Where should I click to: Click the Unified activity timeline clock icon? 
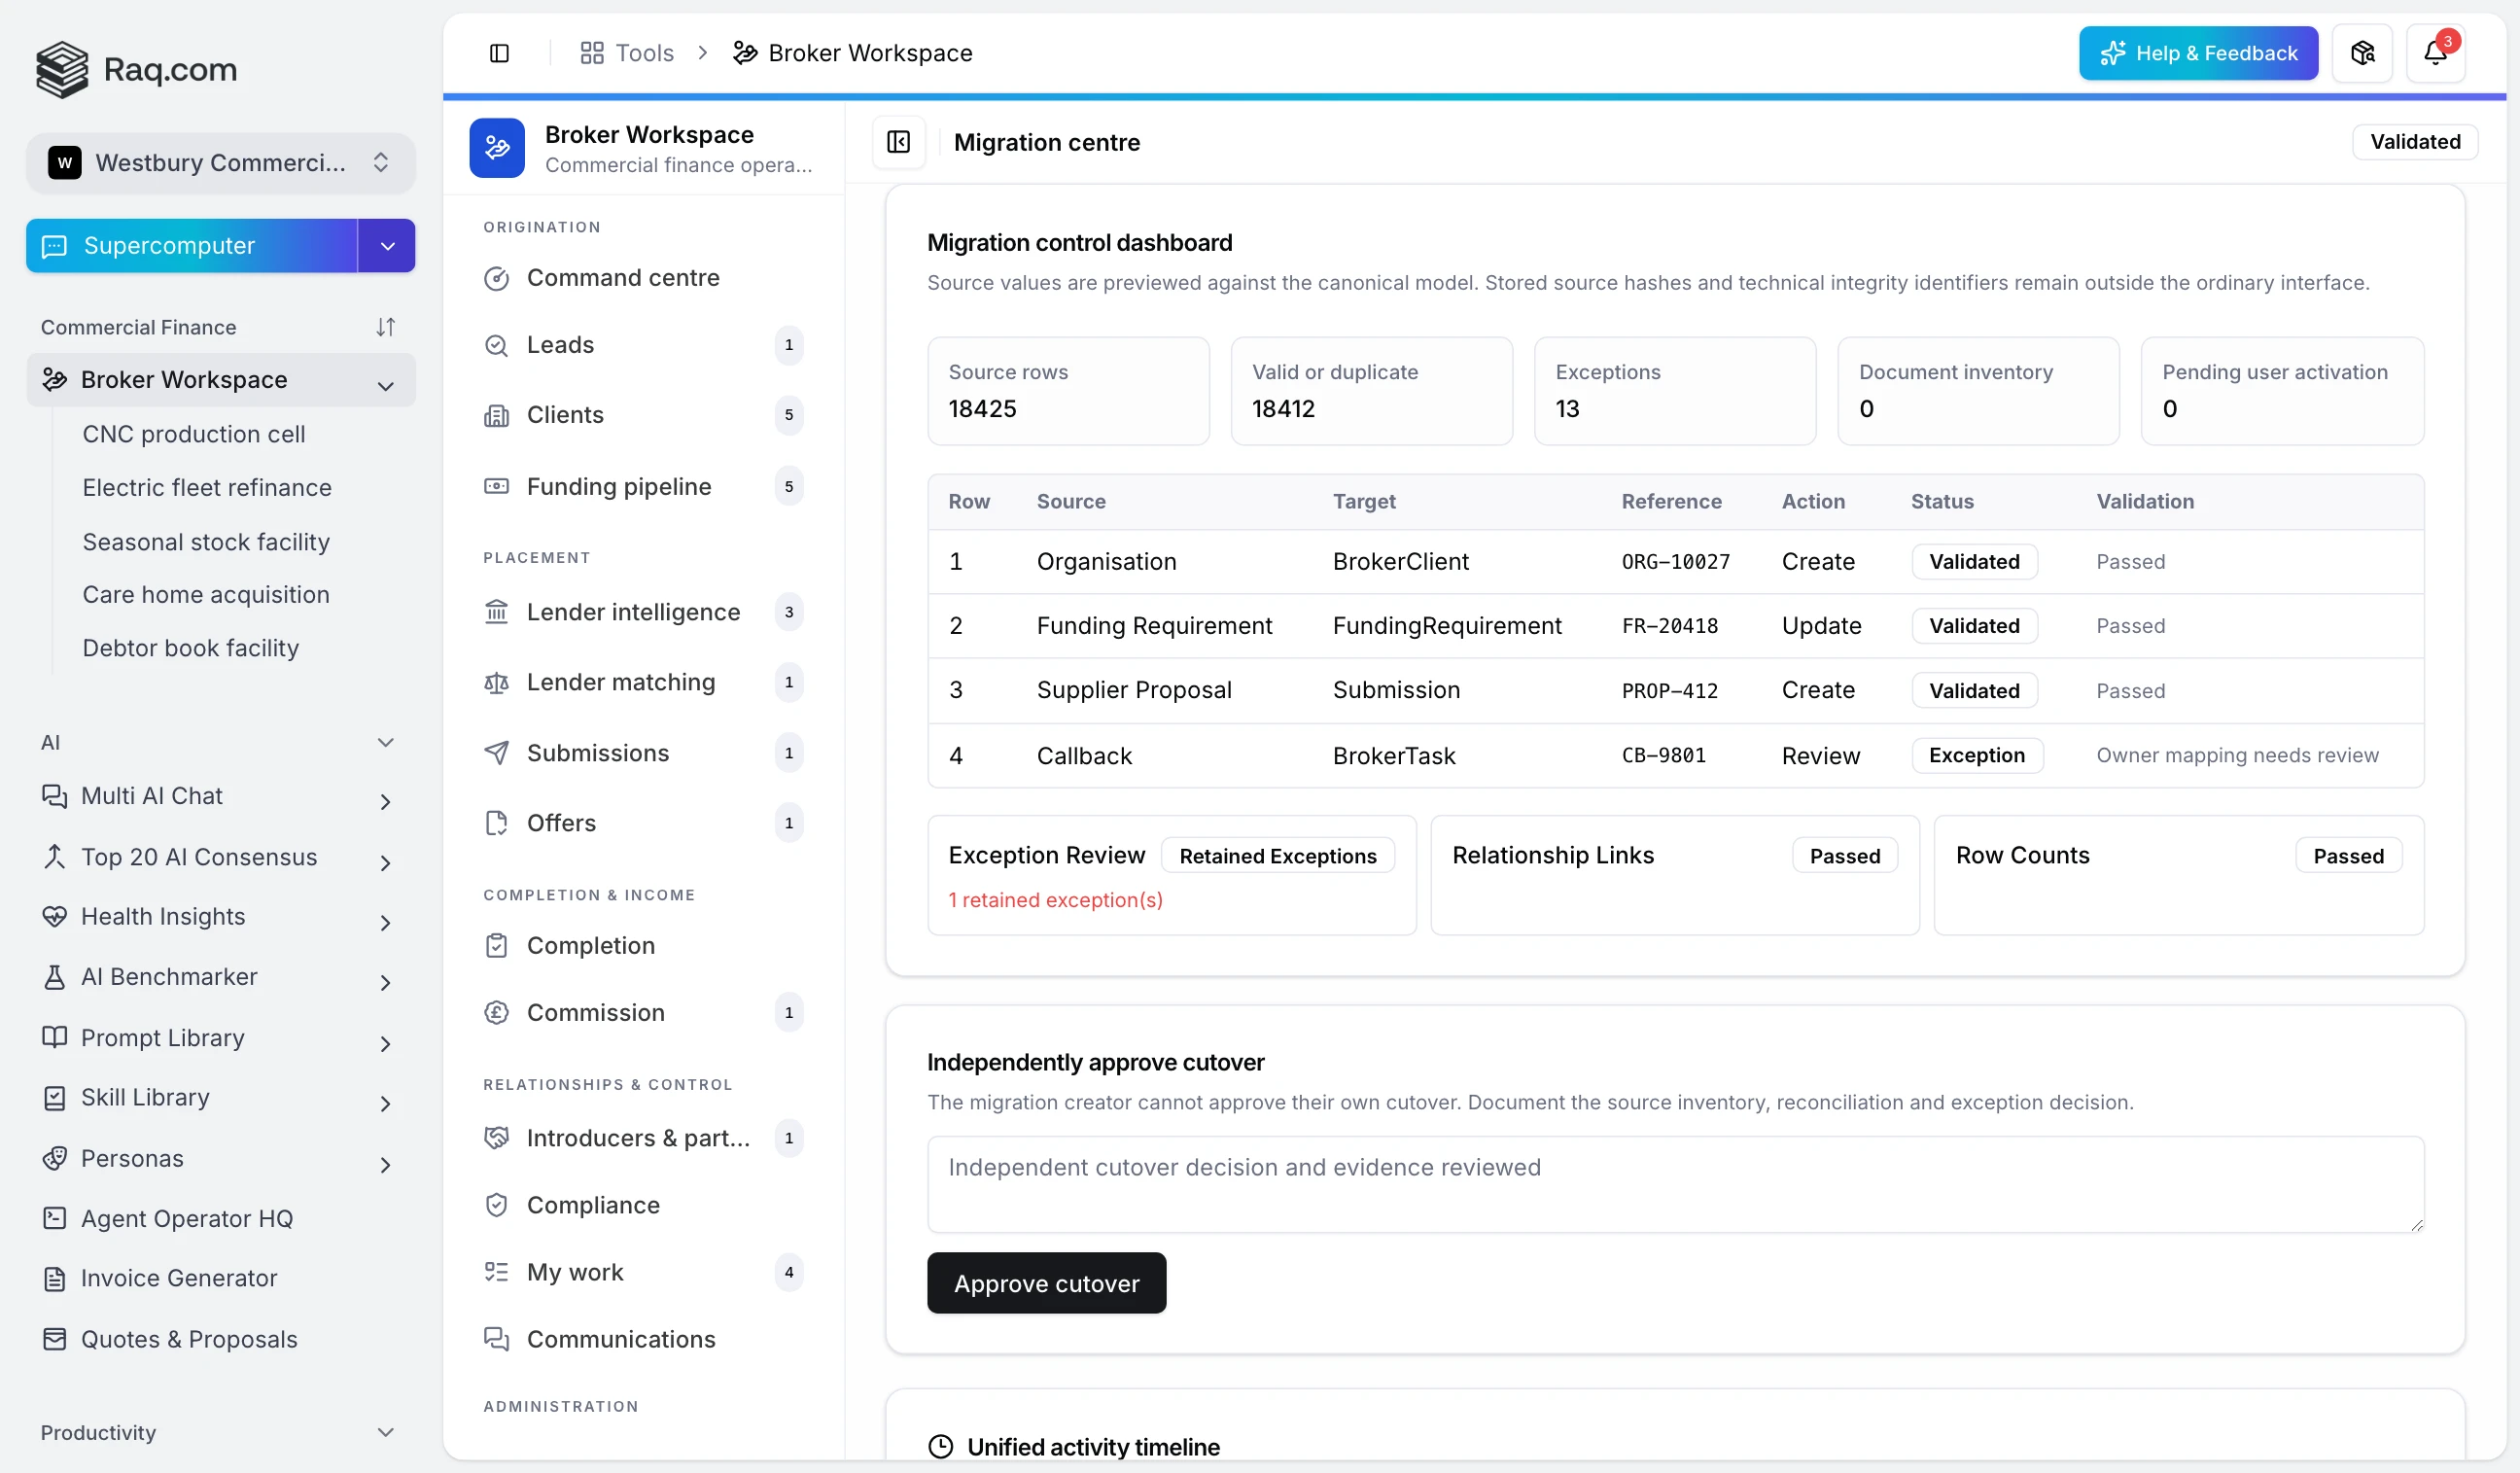point(940,1447)
